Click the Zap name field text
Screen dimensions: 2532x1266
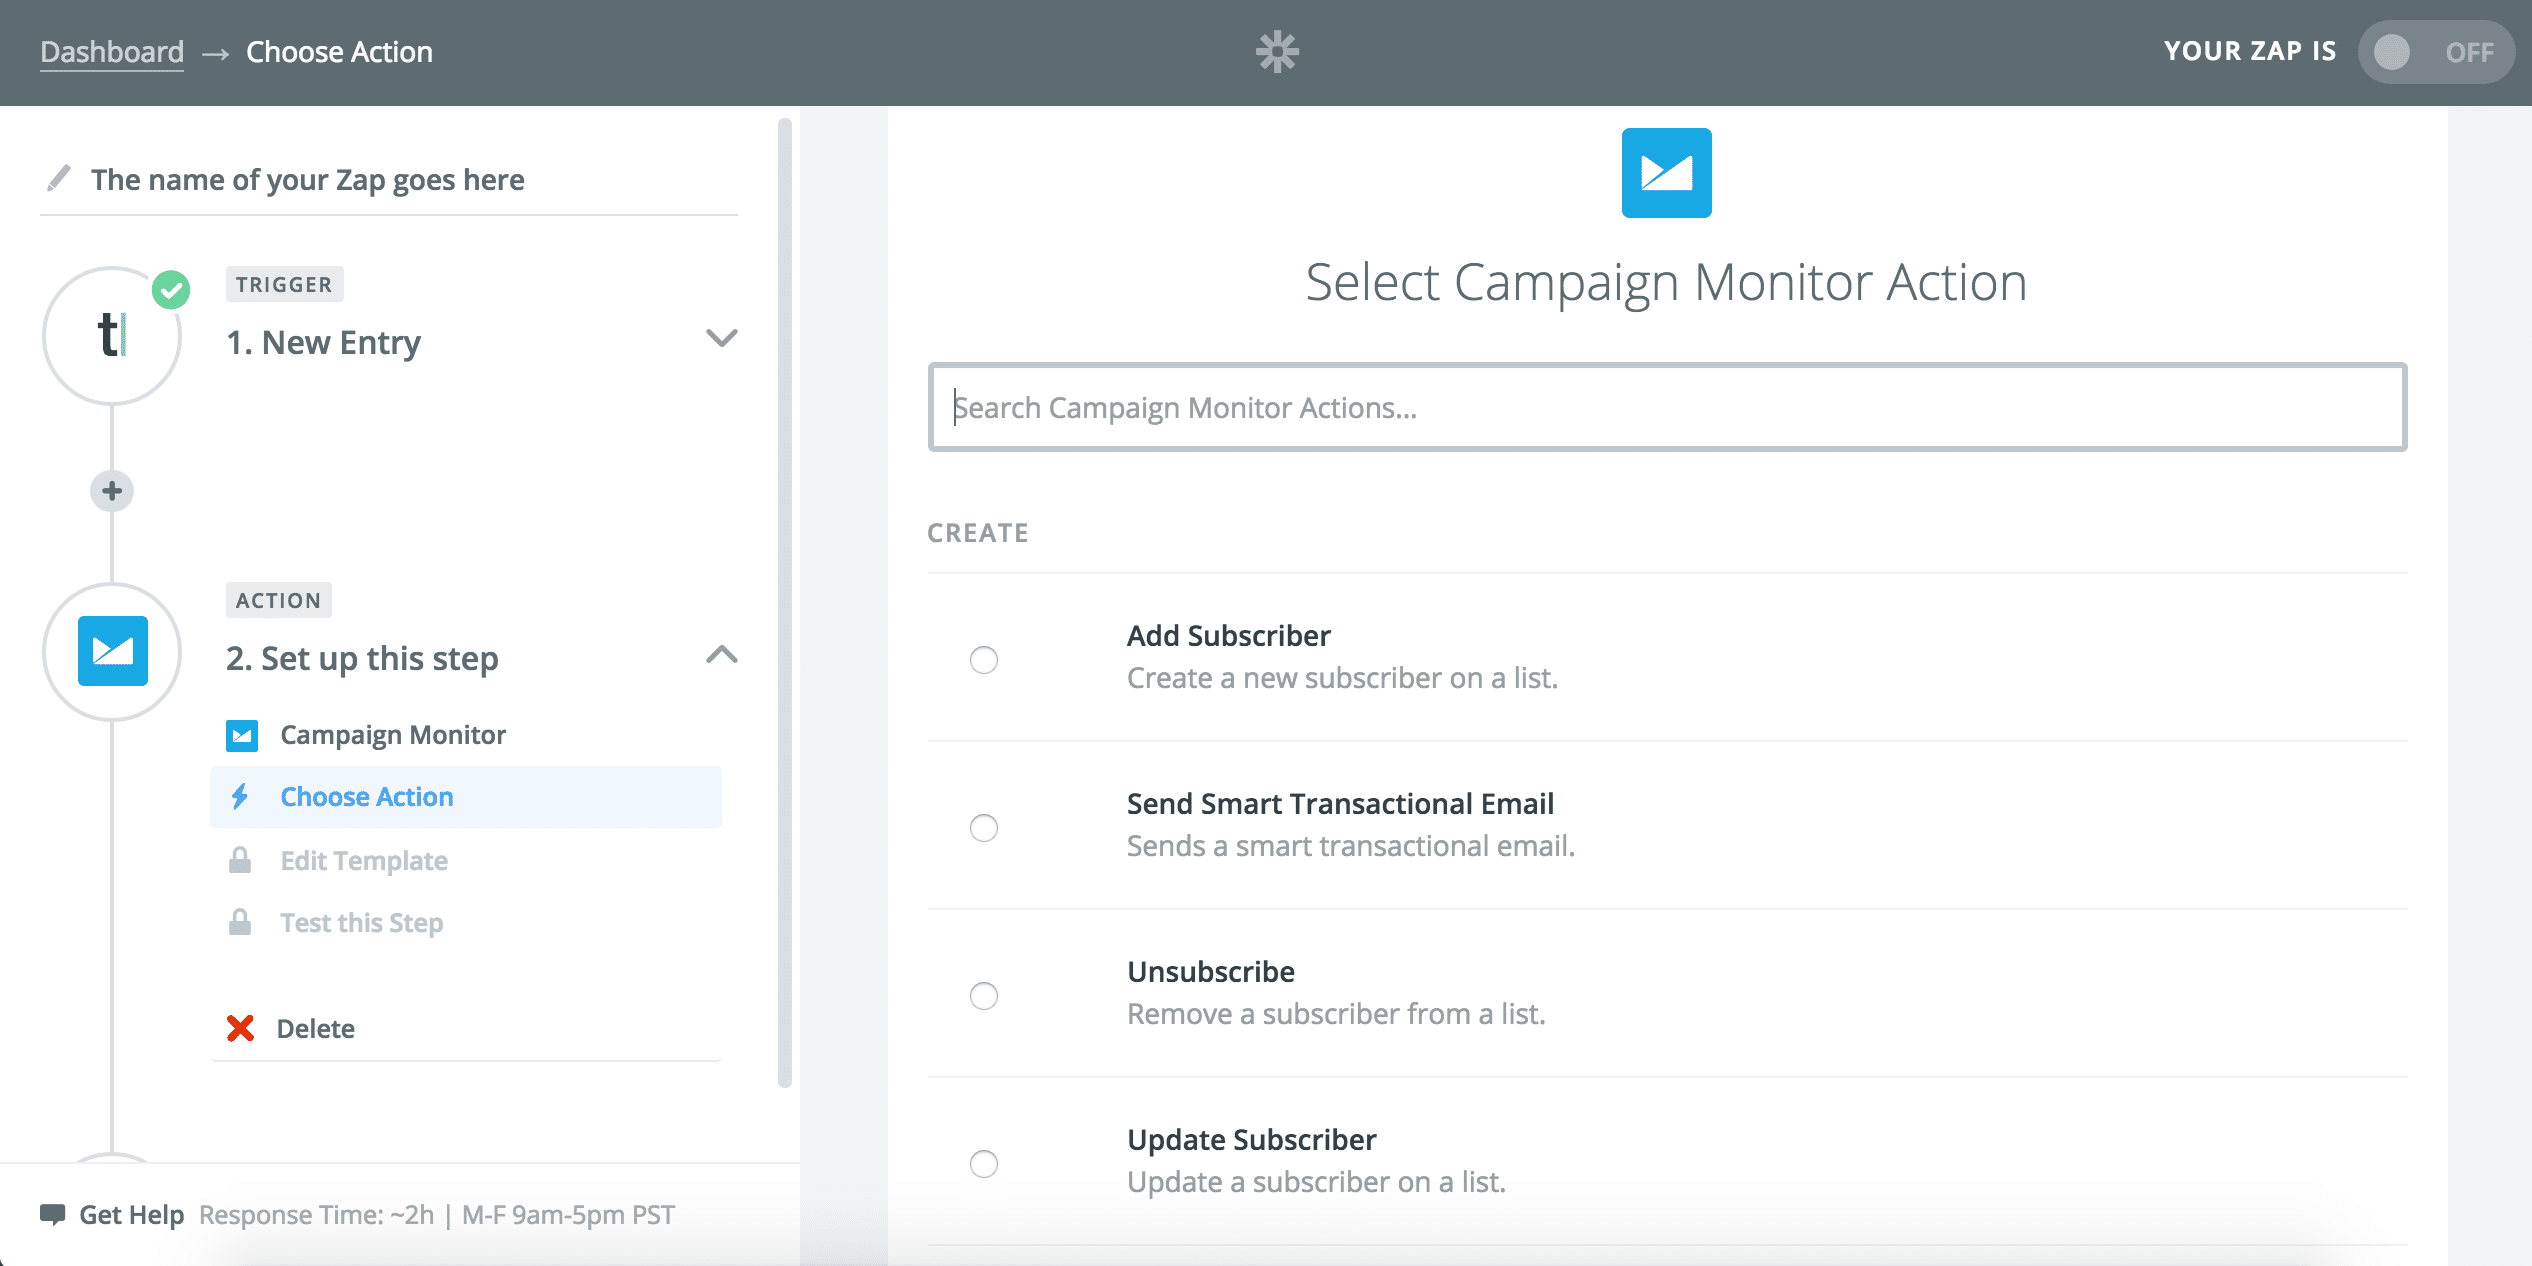pos(308,180)
